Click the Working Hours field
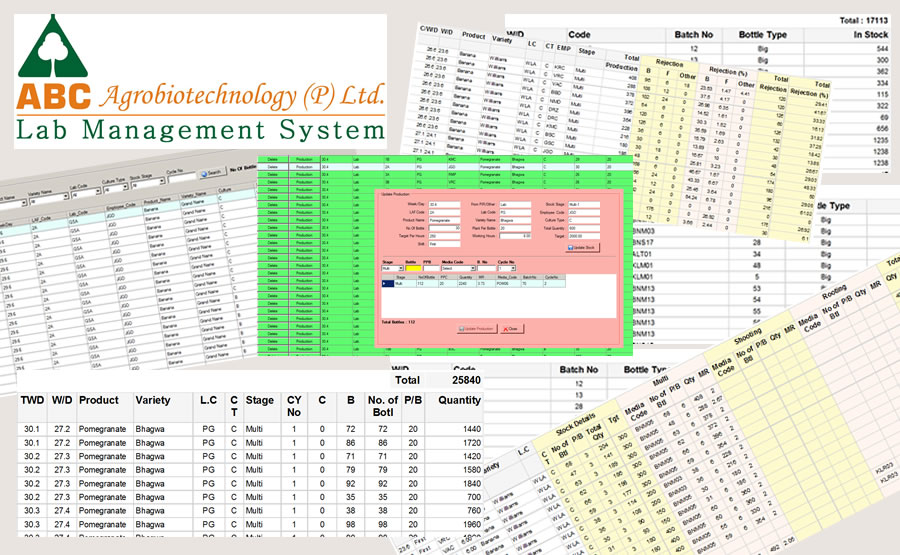The height and width of the screenshot is (555, 900). pyautogui.click(x=515, y=236)
